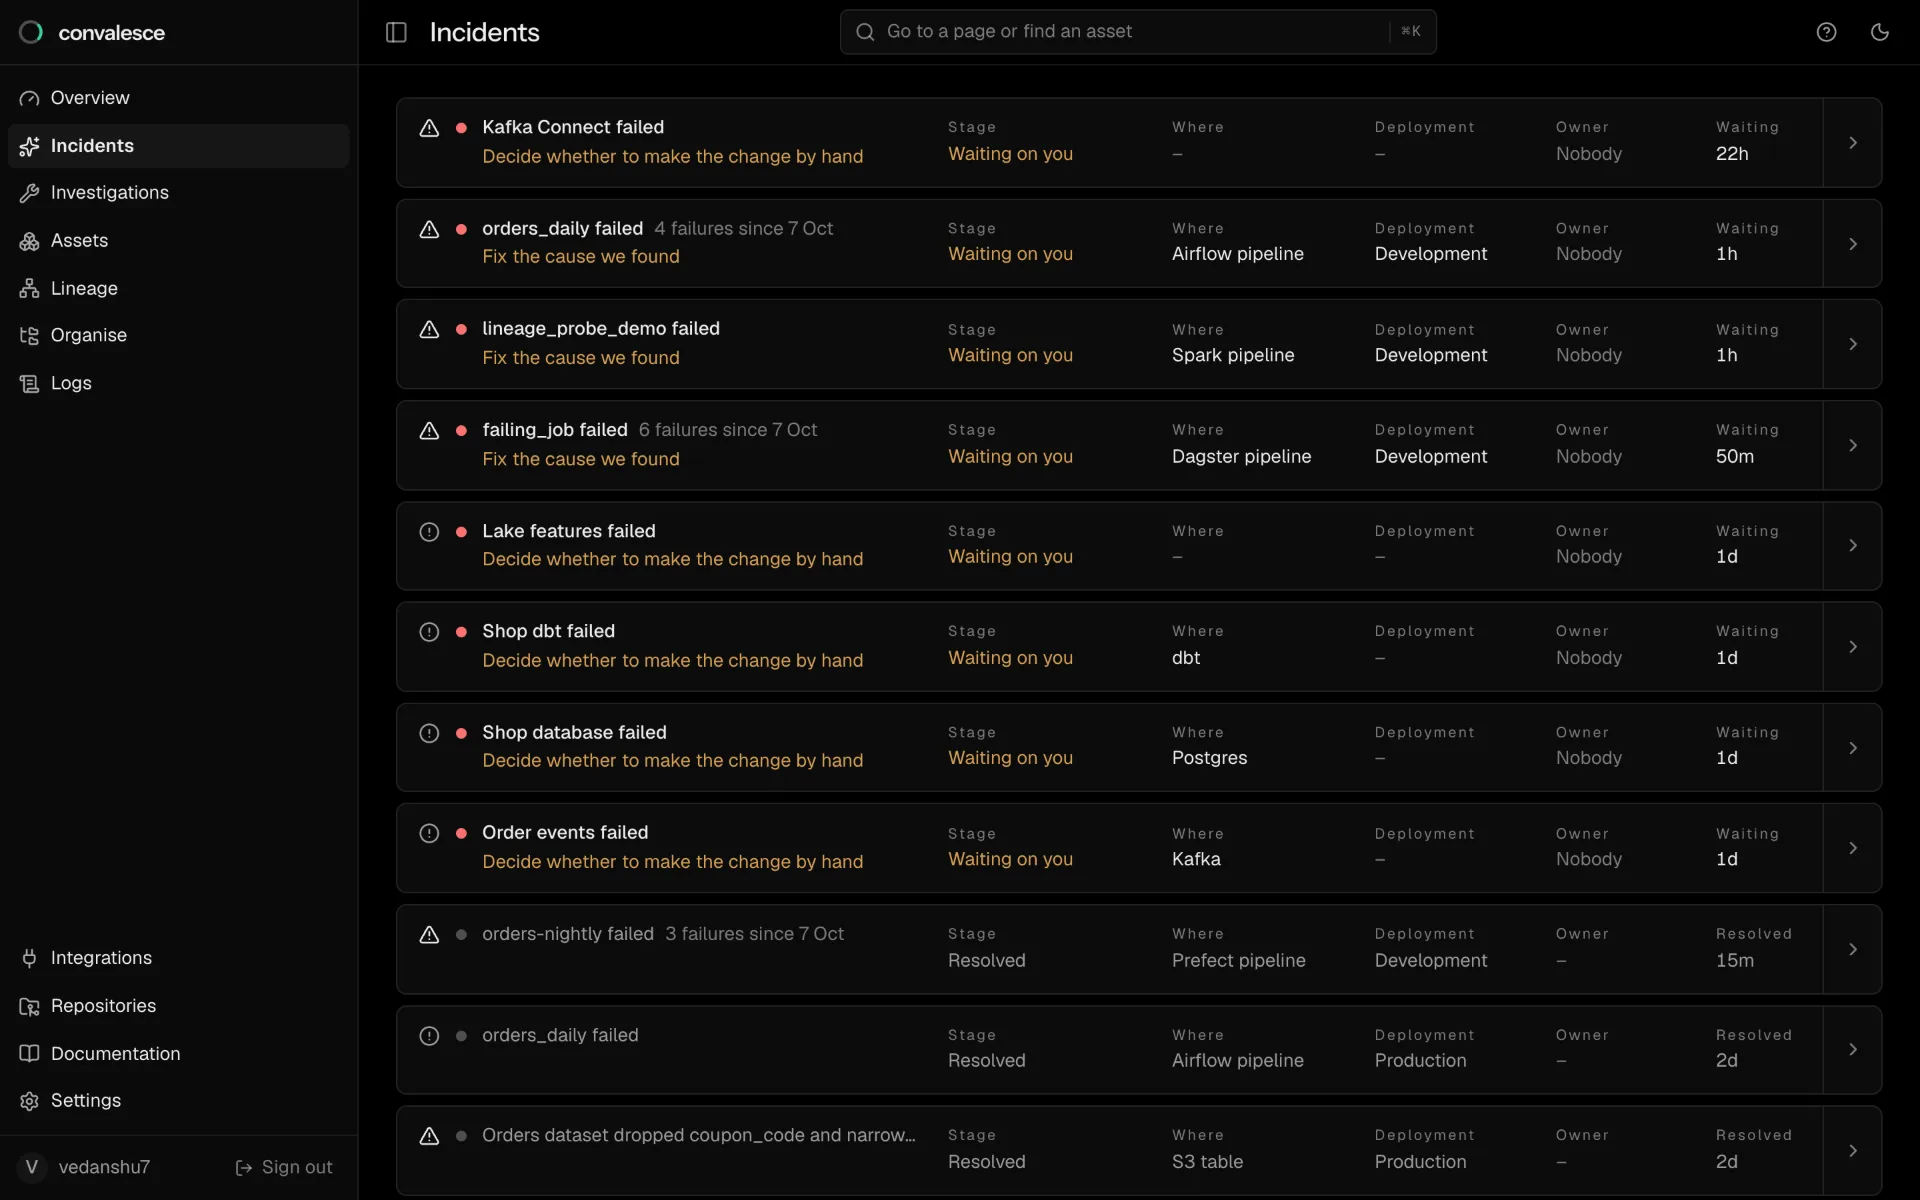Open the Shop database failed incident title
The width and height of the screenshot is (1920, 1200).
(x=574, y=732)
